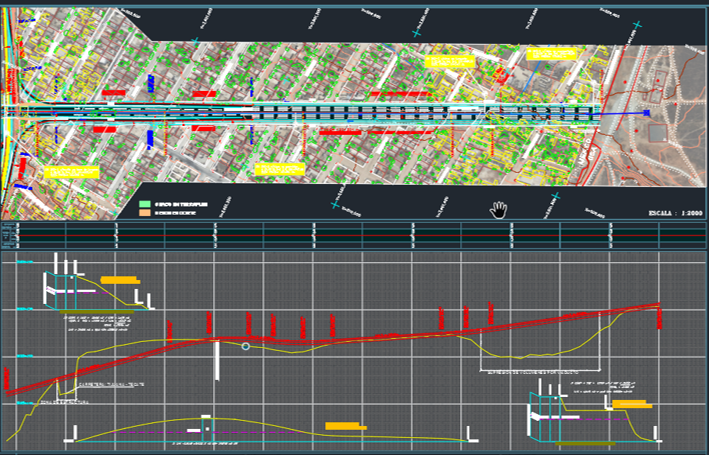Click the orange legend color swatch

point(145,212)
